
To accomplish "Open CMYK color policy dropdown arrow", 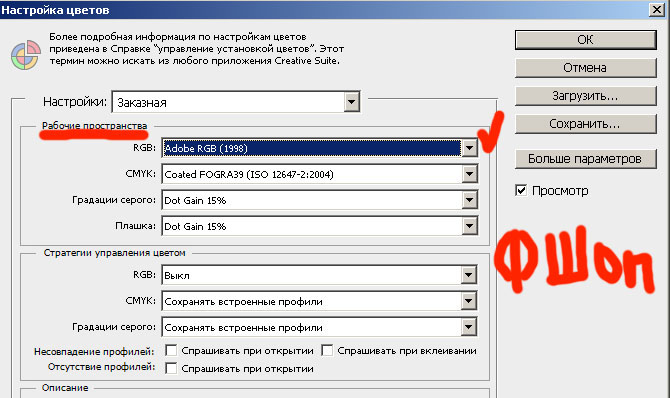I will point(469,301).
